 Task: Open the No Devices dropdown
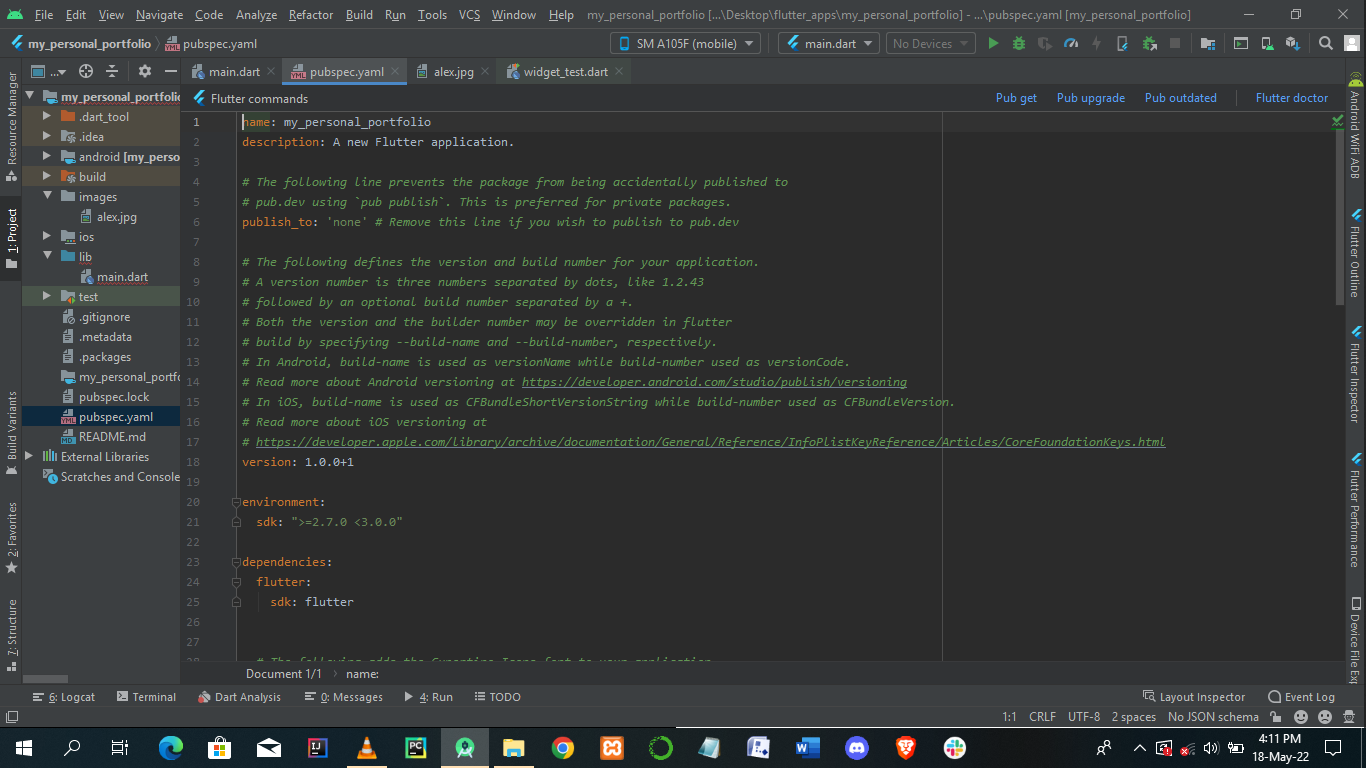click(x=930, y=43)
